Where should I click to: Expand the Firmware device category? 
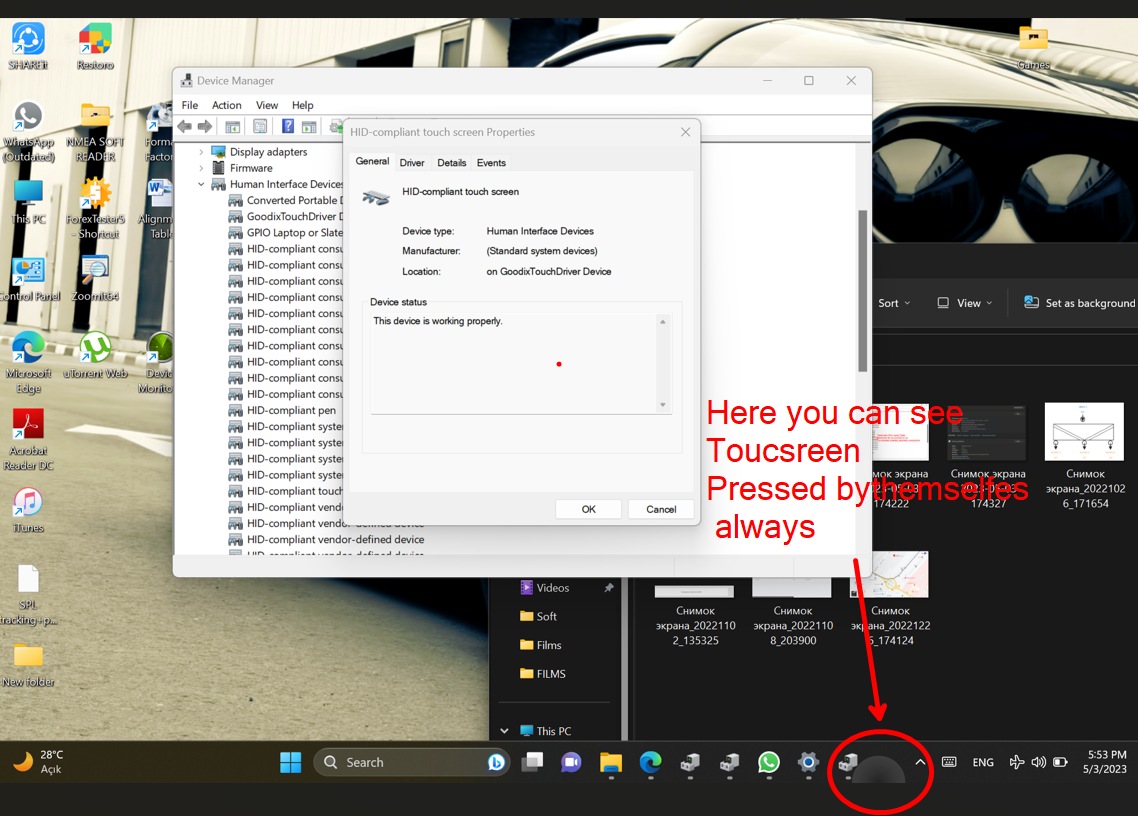[x=201, y=168]
